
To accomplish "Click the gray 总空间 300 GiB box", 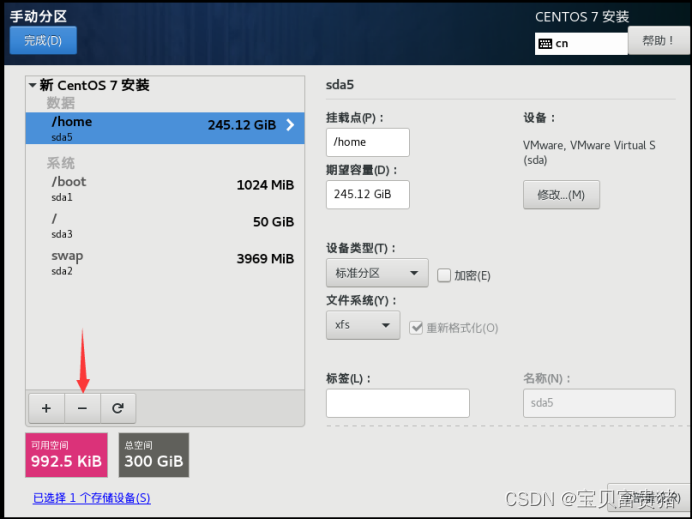I will [154, 455].
